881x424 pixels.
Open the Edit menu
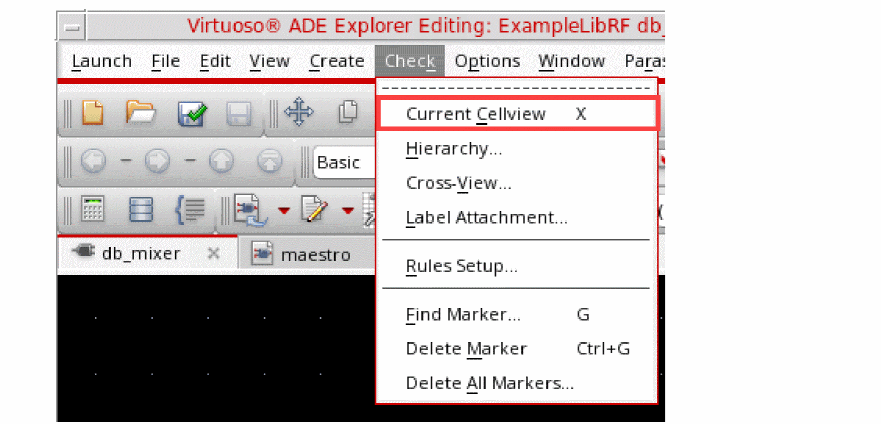216,61
